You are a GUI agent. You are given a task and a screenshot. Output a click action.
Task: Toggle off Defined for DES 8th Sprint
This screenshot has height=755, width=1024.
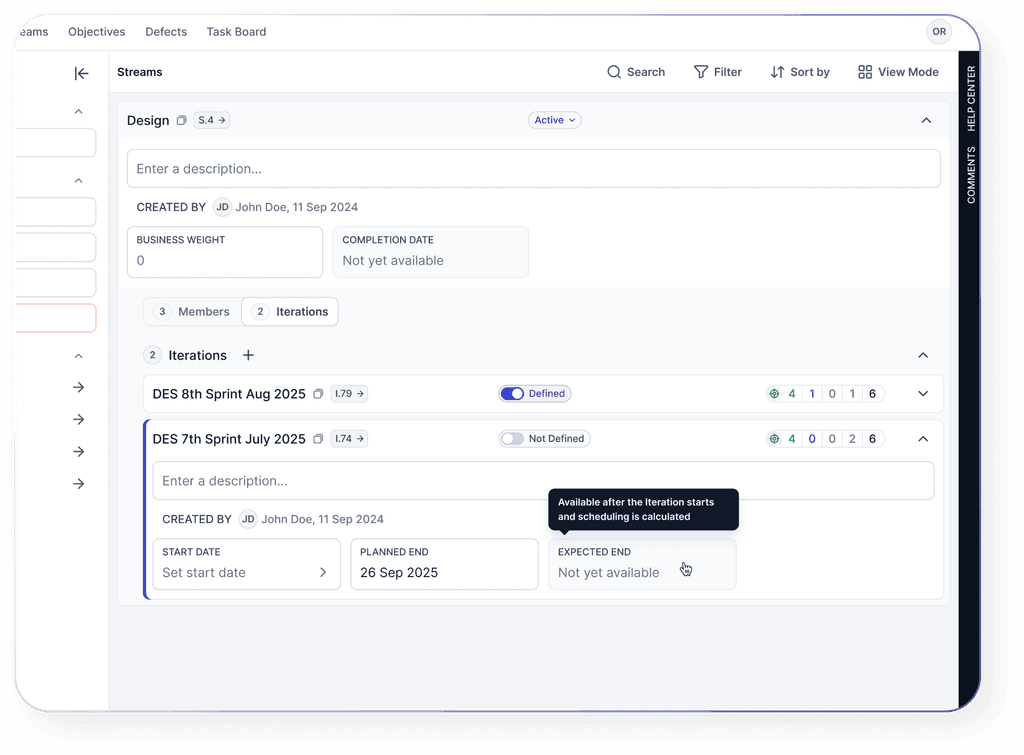(512, 394)
